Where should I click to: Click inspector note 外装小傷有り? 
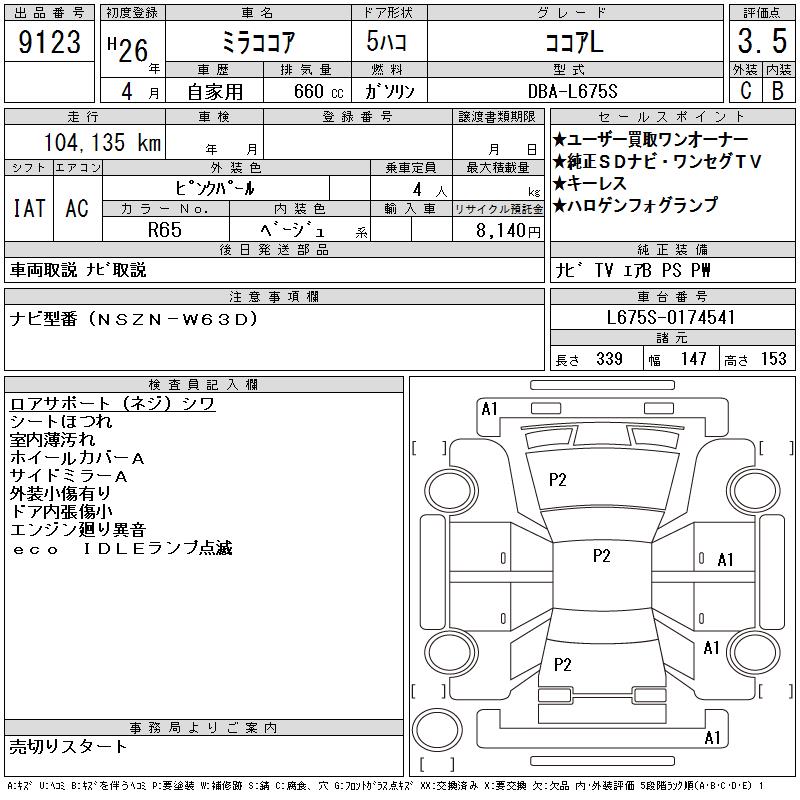60,493
